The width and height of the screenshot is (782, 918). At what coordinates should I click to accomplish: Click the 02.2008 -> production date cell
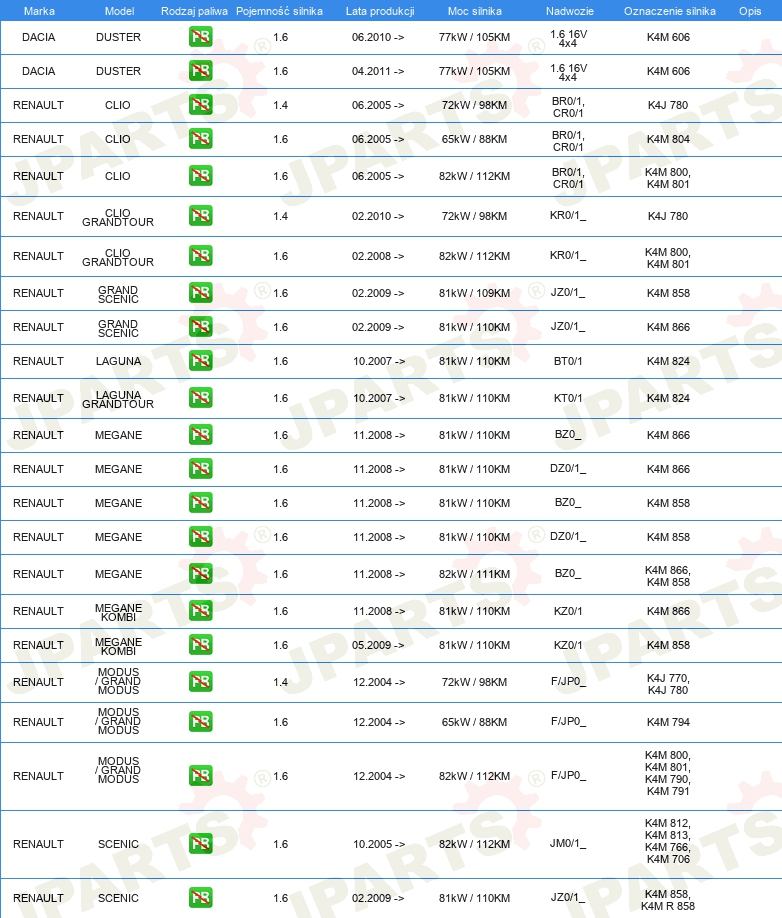point(378,256)
